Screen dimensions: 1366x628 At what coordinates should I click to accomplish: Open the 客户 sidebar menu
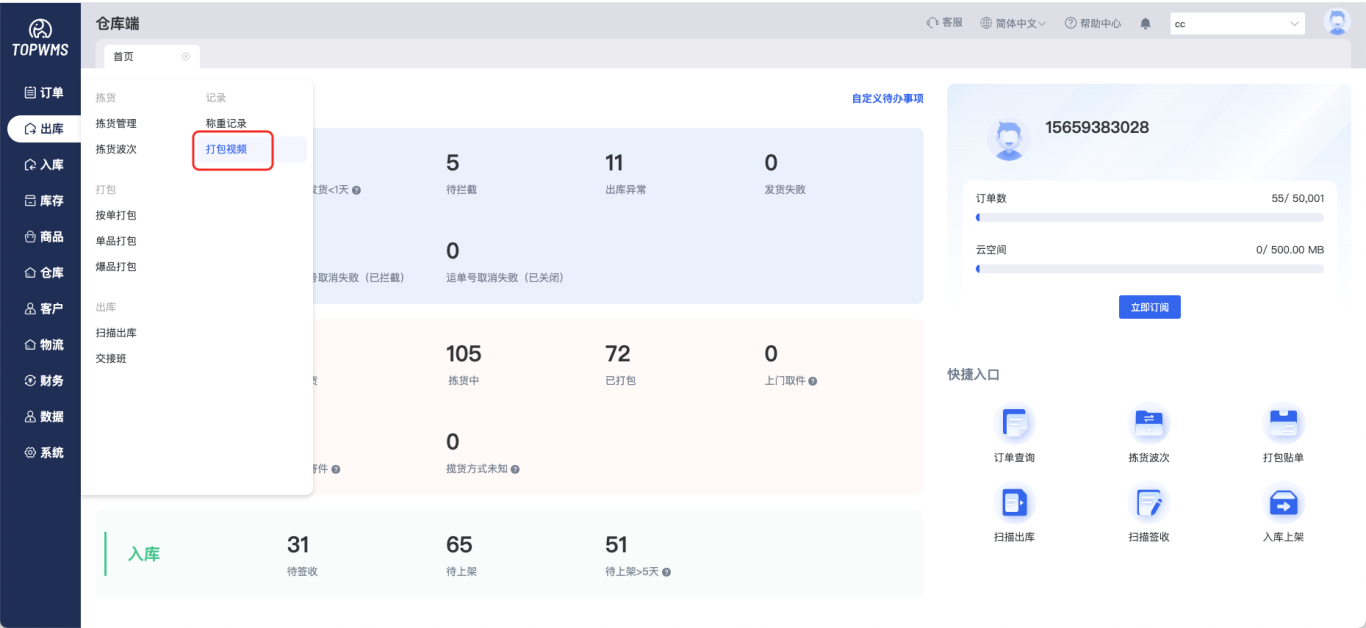tap(44, 309)
